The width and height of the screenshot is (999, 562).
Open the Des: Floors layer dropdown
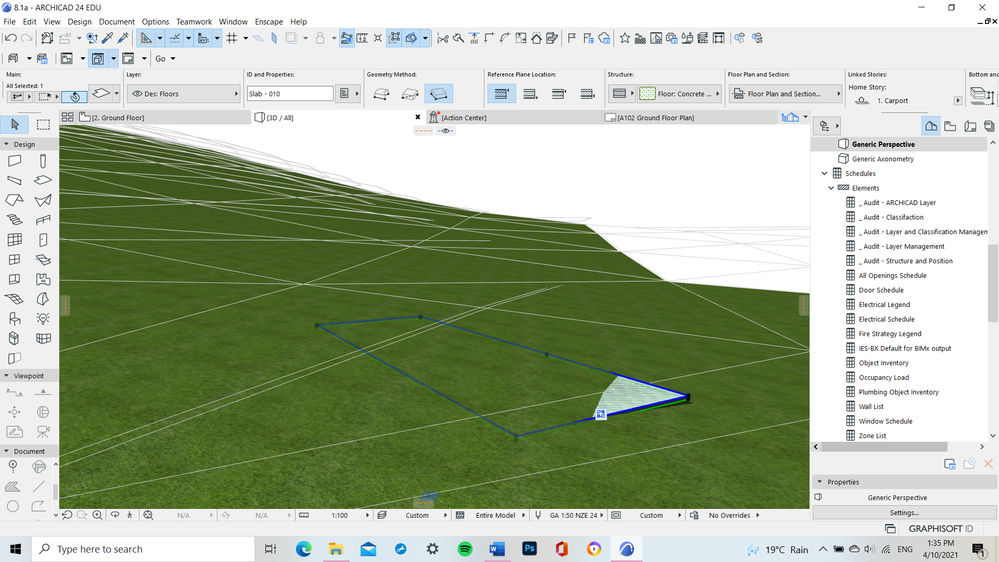pyautogui.click(x=183, y=94)
